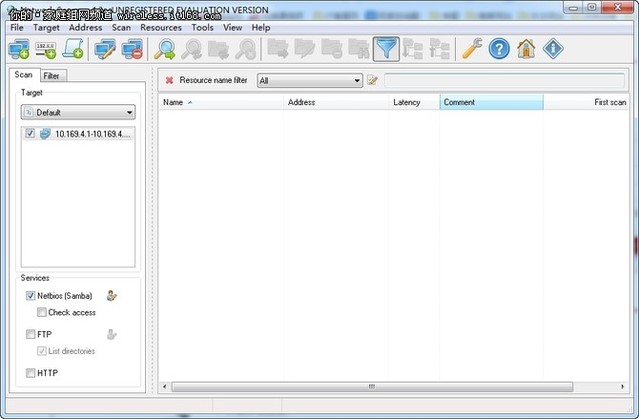Viewport: 639px width, 419px height.
Task: Open the Resources menu
Action: [x=161, y=28]
